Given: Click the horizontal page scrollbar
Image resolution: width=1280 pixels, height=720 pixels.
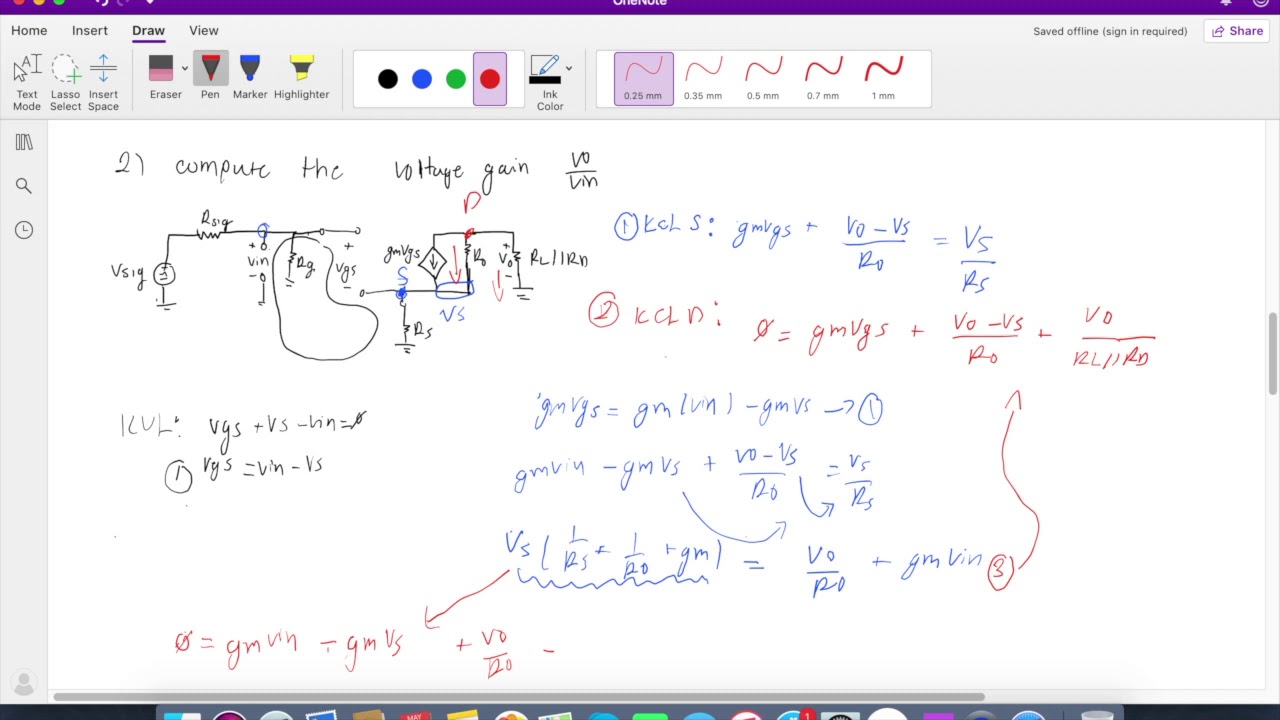Looking at the screenshot, I should [x=519, y=697].
